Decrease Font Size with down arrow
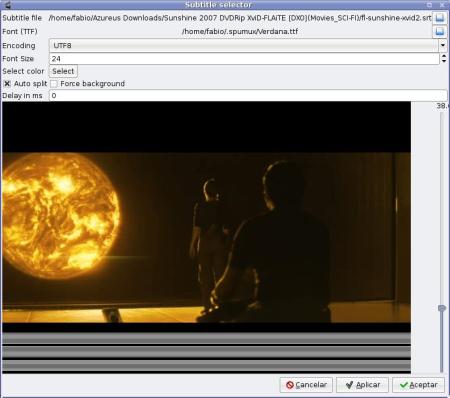This screenshot has height=398, width=450. pos(444,61)
